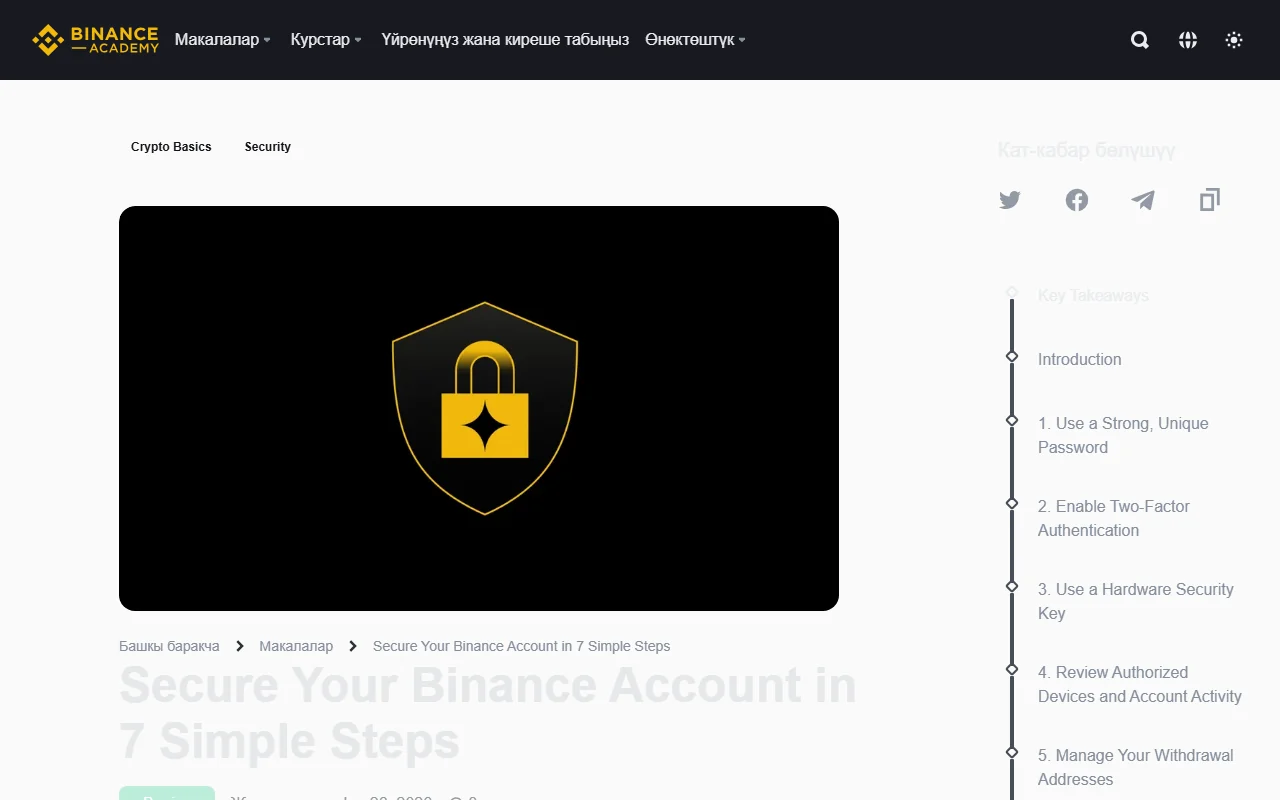The image size is (1280, 800).
Task: Open the search icon in header
Action: tap(1140, 40)
